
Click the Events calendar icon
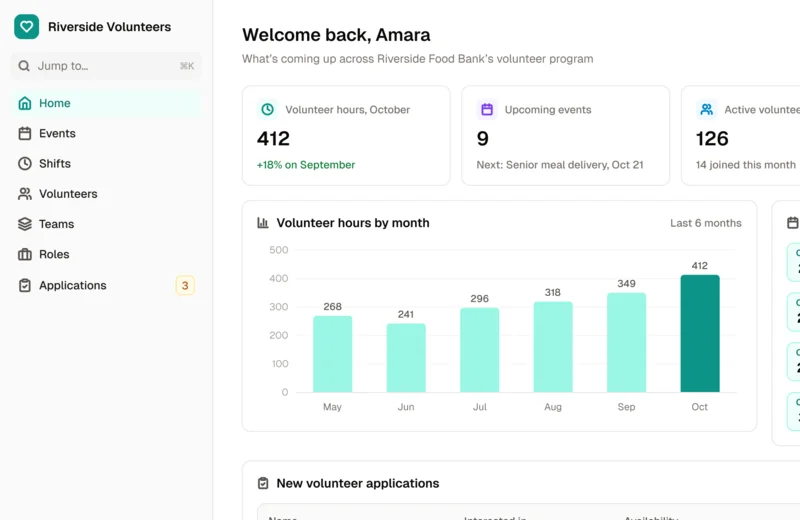pos(24,133)
